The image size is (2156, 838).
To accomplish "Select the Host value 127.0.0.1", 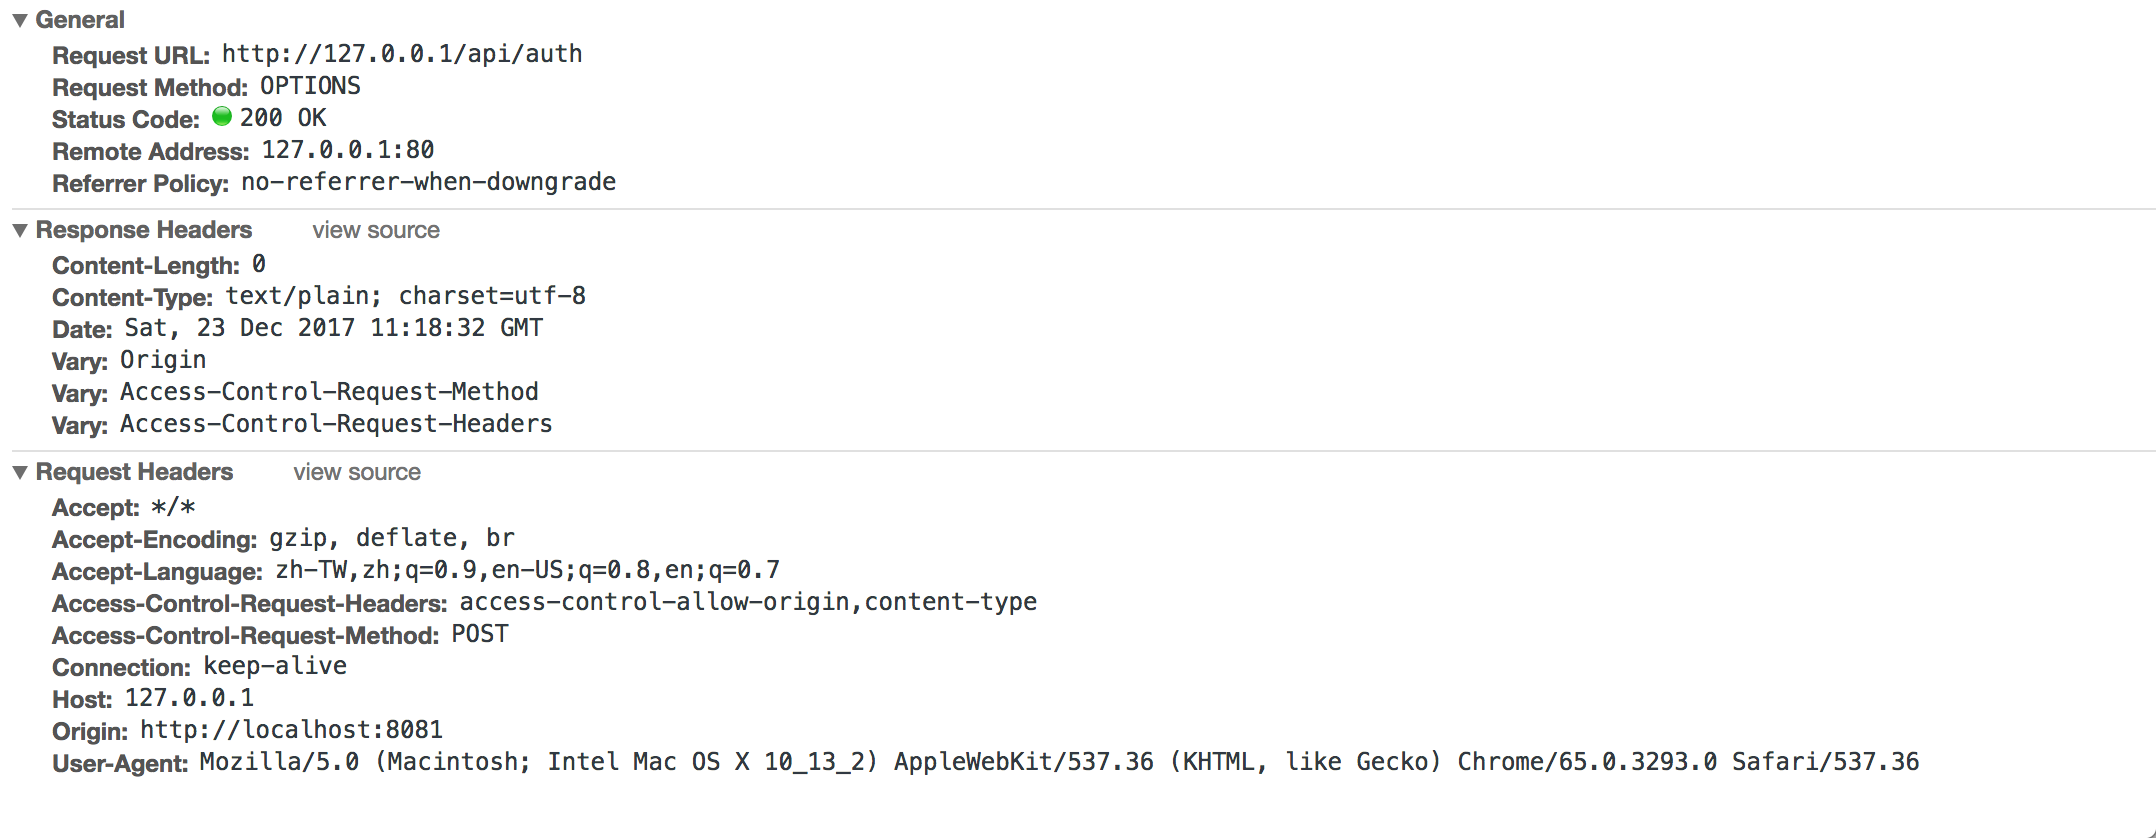I will 189,697.
